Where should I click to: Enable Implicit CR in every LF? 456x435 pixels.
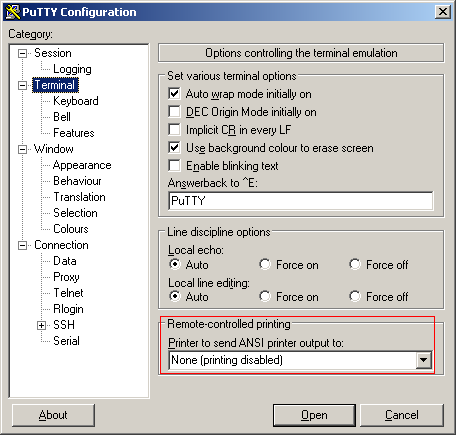(x=174, y=130)
